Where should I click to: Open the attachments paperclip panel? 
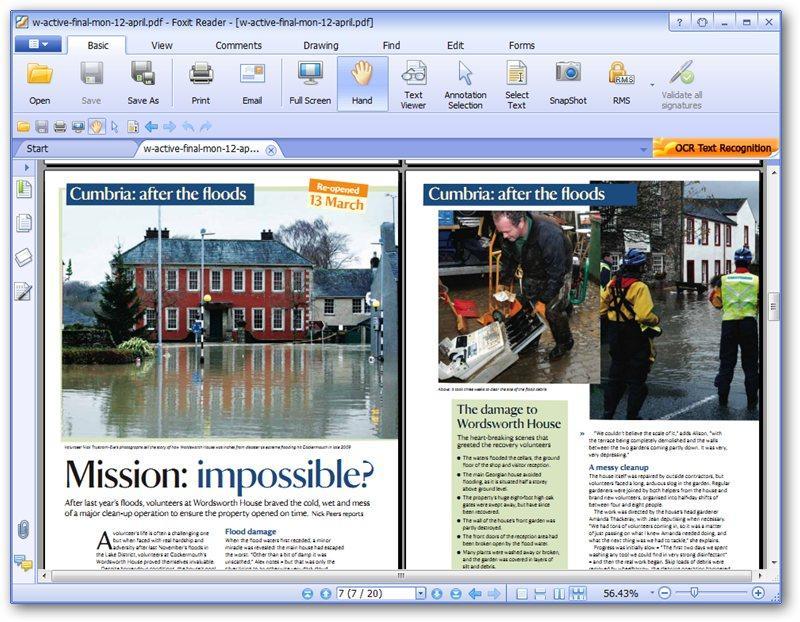coord(23,529)
